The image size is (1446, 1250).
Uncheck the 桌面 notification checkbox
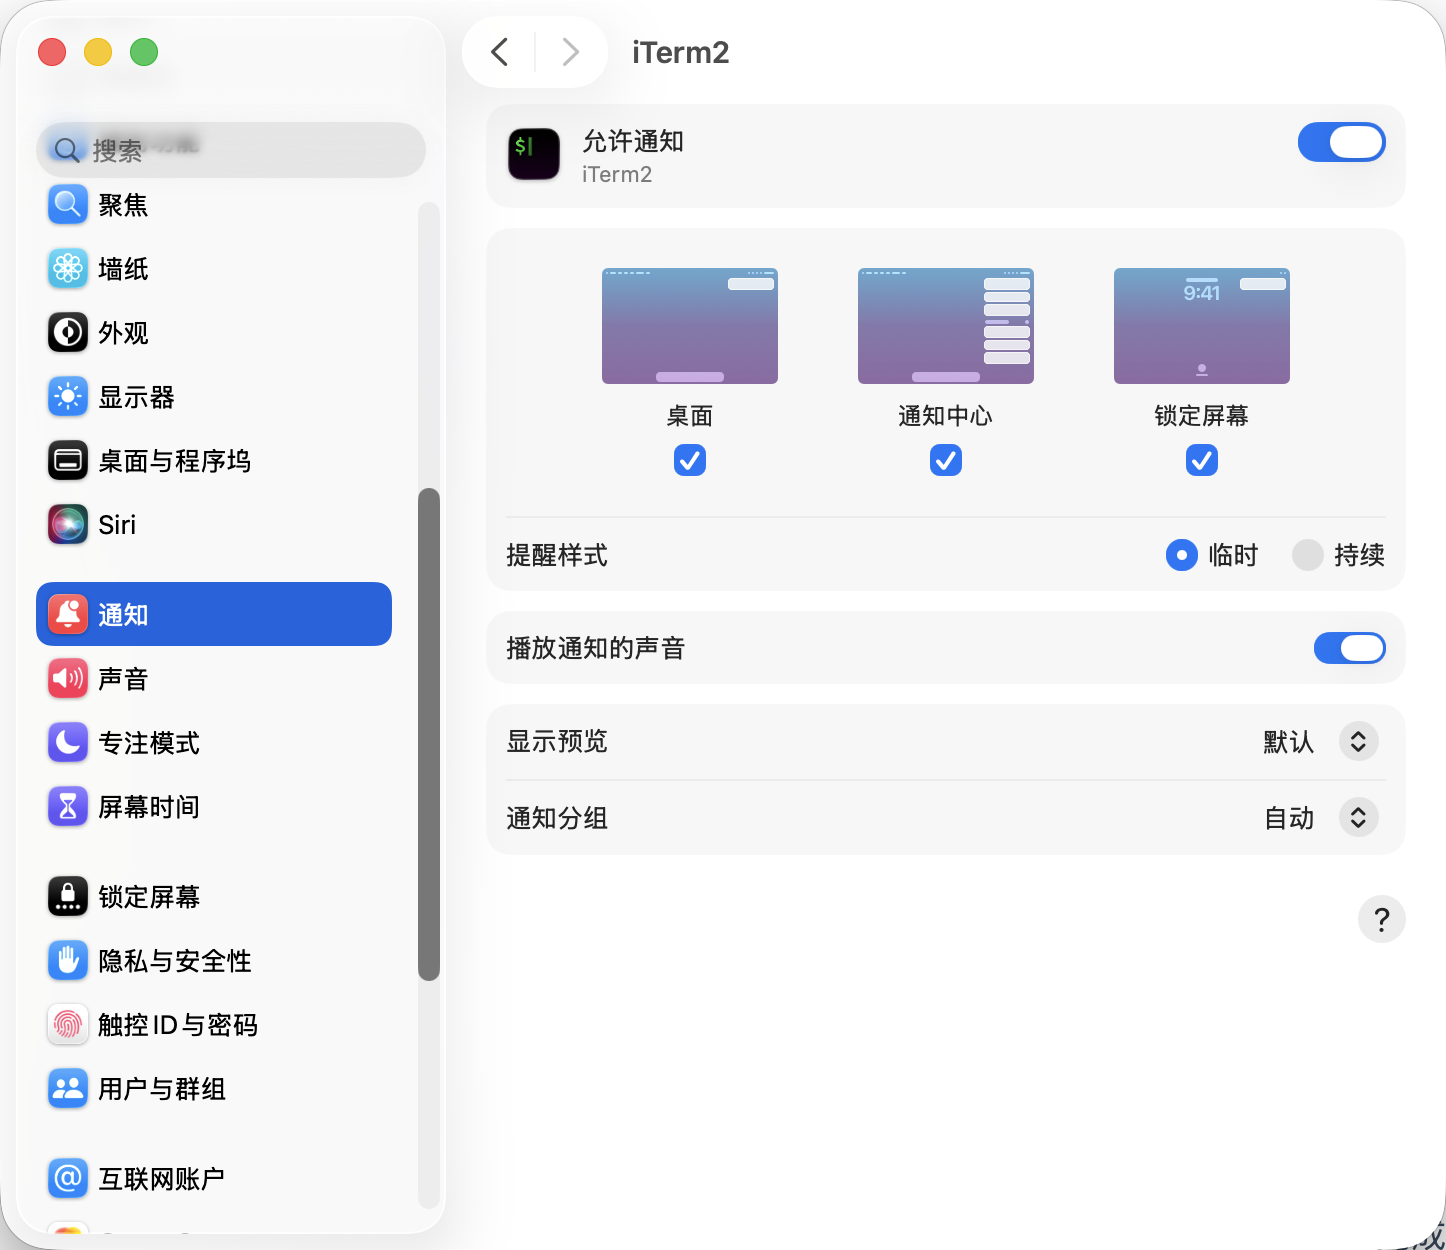point(690,460)
